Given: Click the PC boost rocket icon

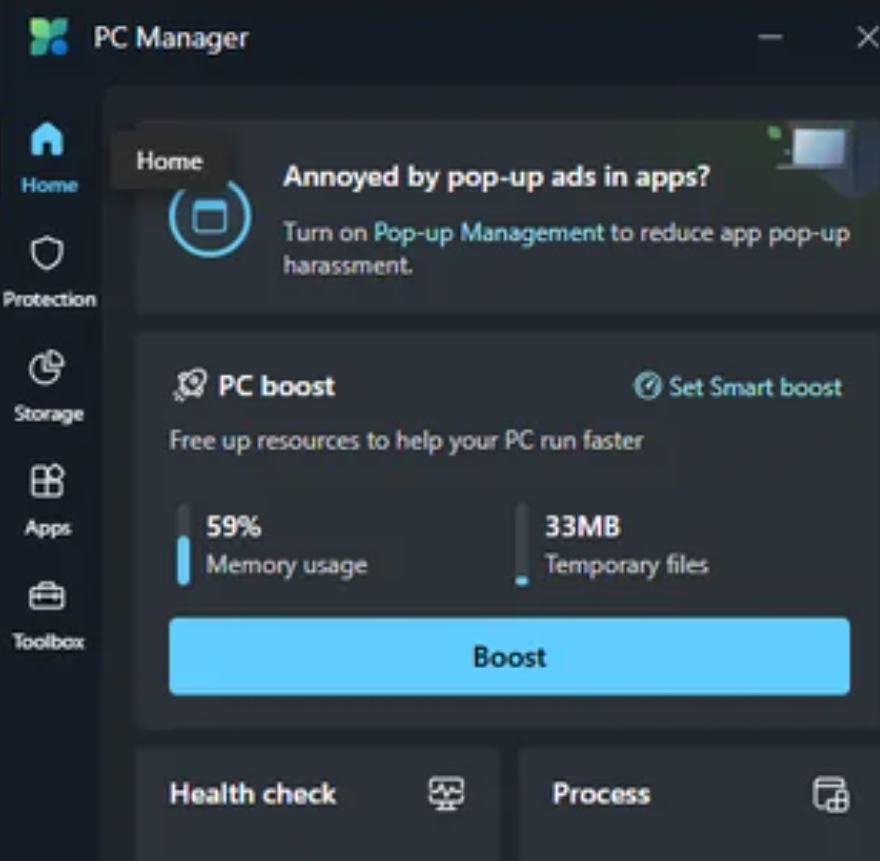Looking at the screenshot, I should point(190,385).
